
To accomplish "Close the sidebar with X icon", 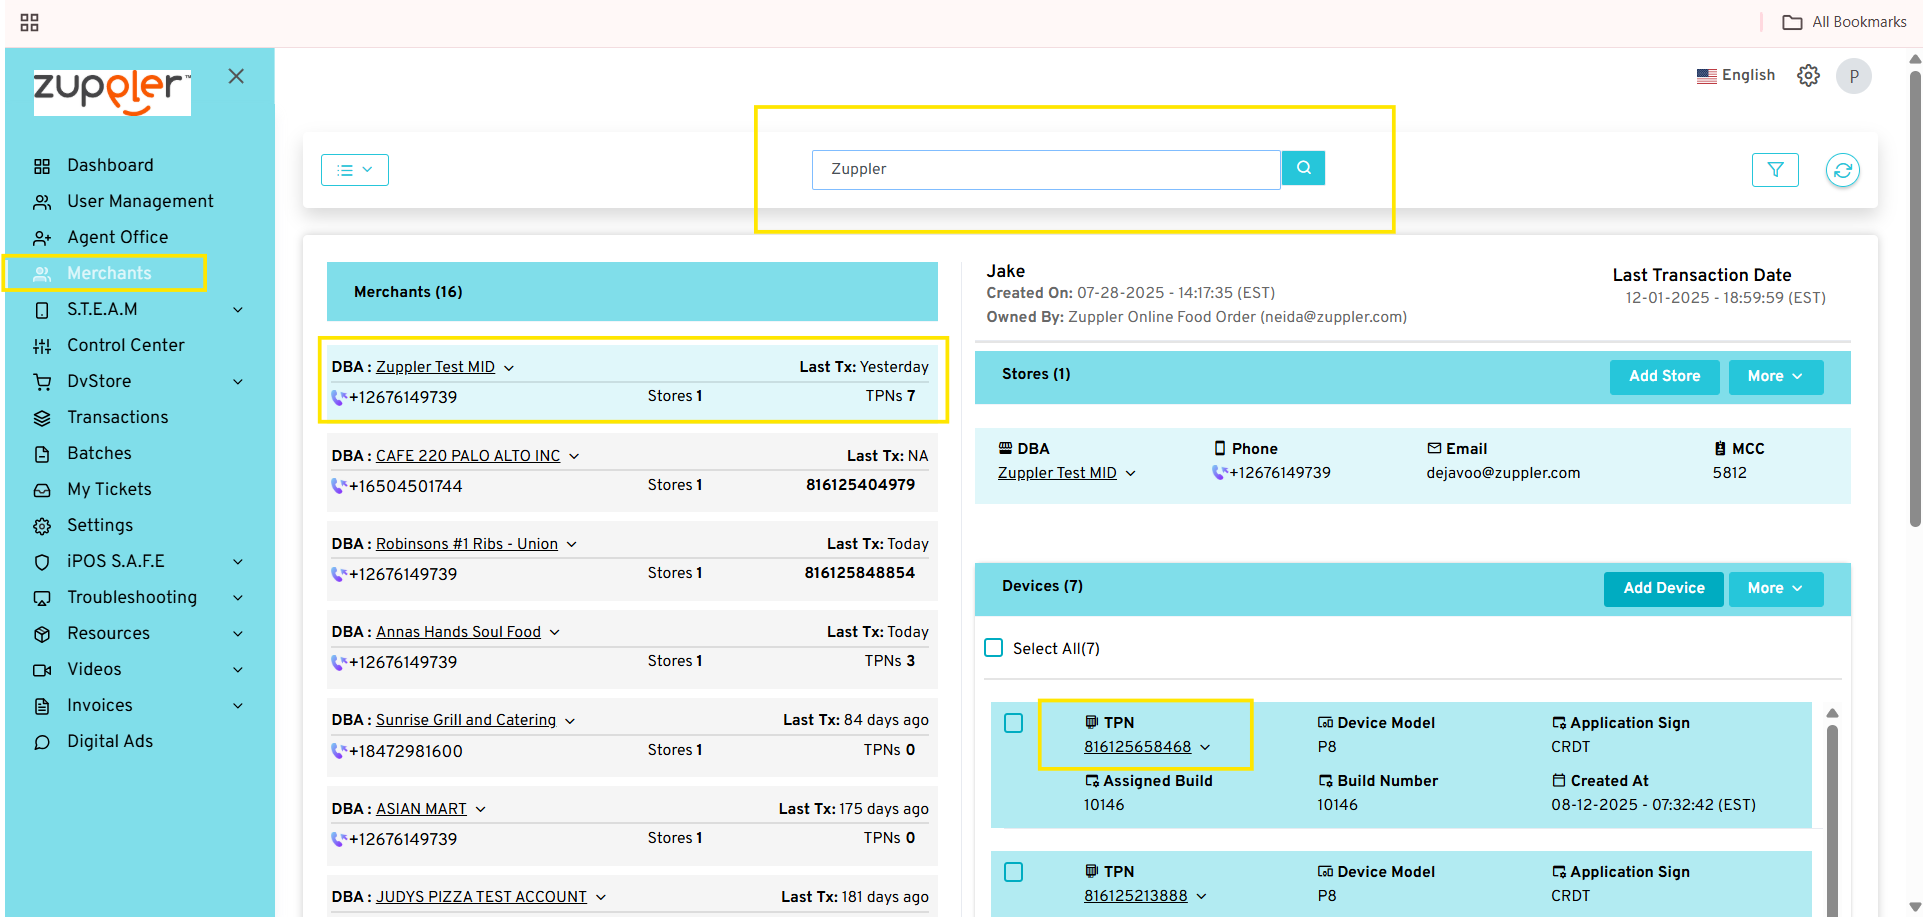I will (236, 76).
